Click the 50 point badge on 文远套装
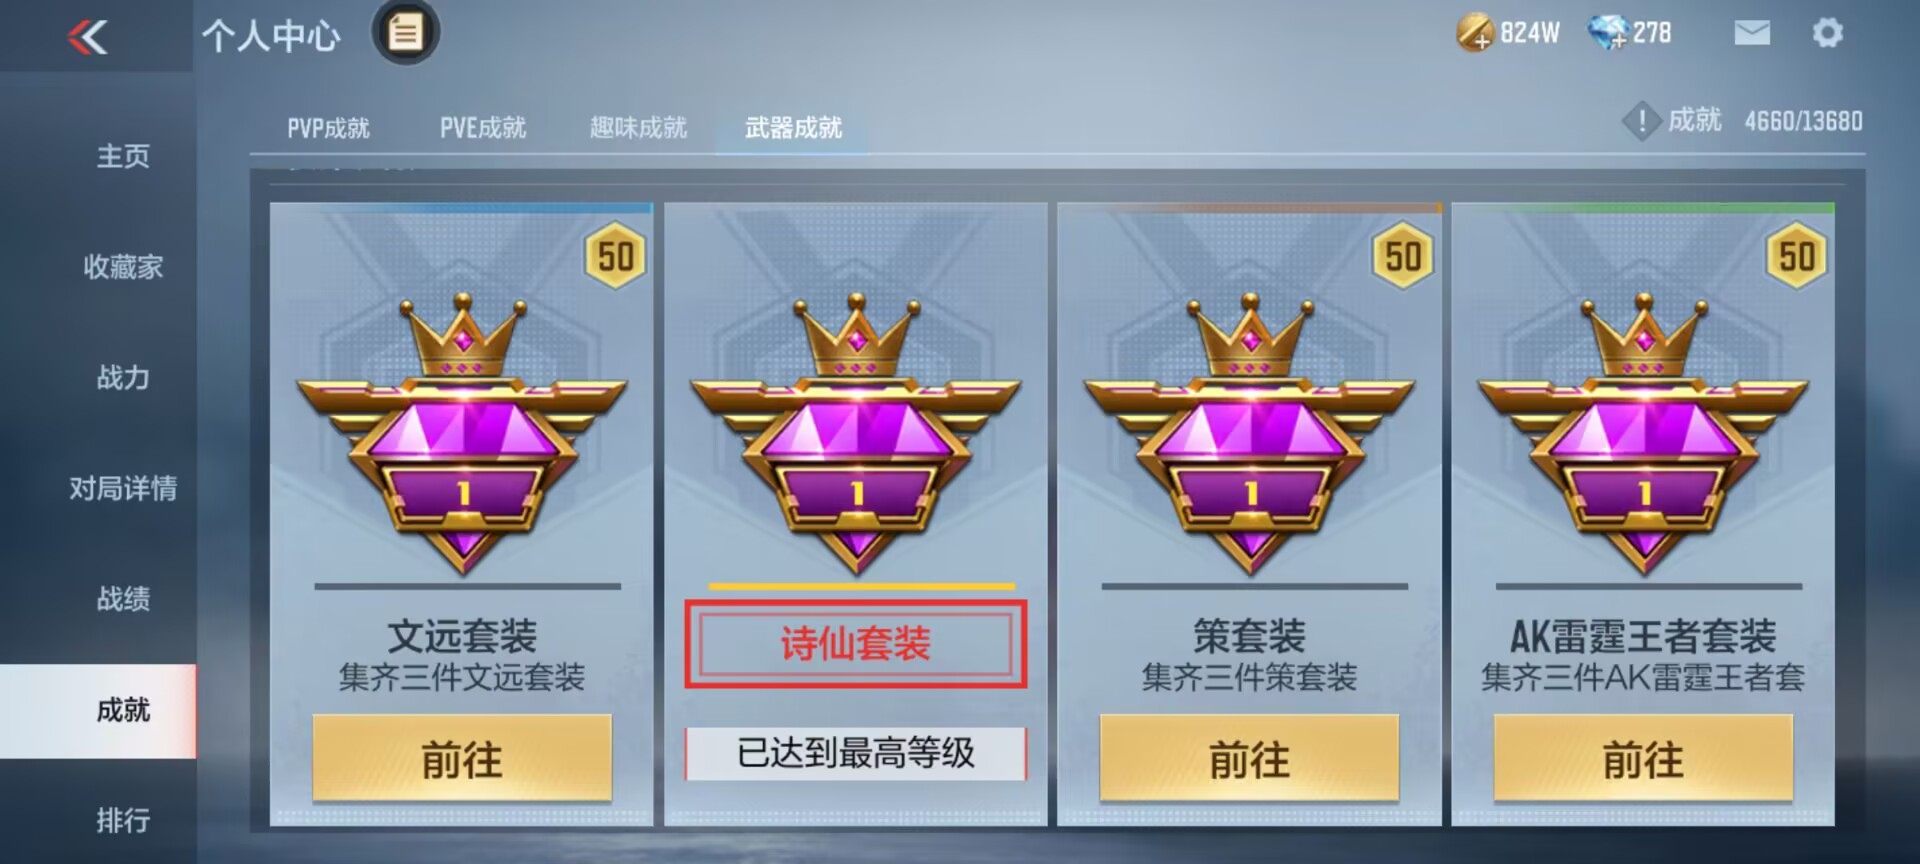This screenshot has width=1920, height=864. (x=615, y=257)
